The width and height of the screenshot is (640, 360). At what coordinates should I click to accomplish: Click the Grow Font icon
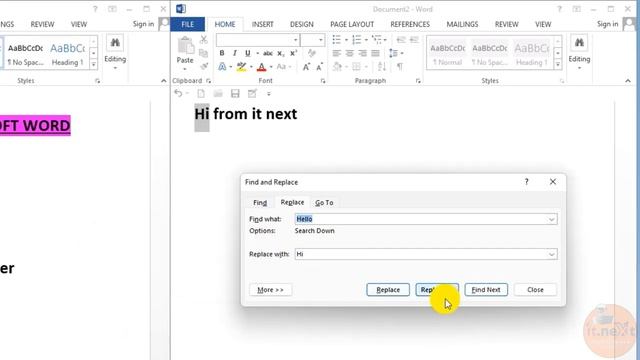point(306,67)
